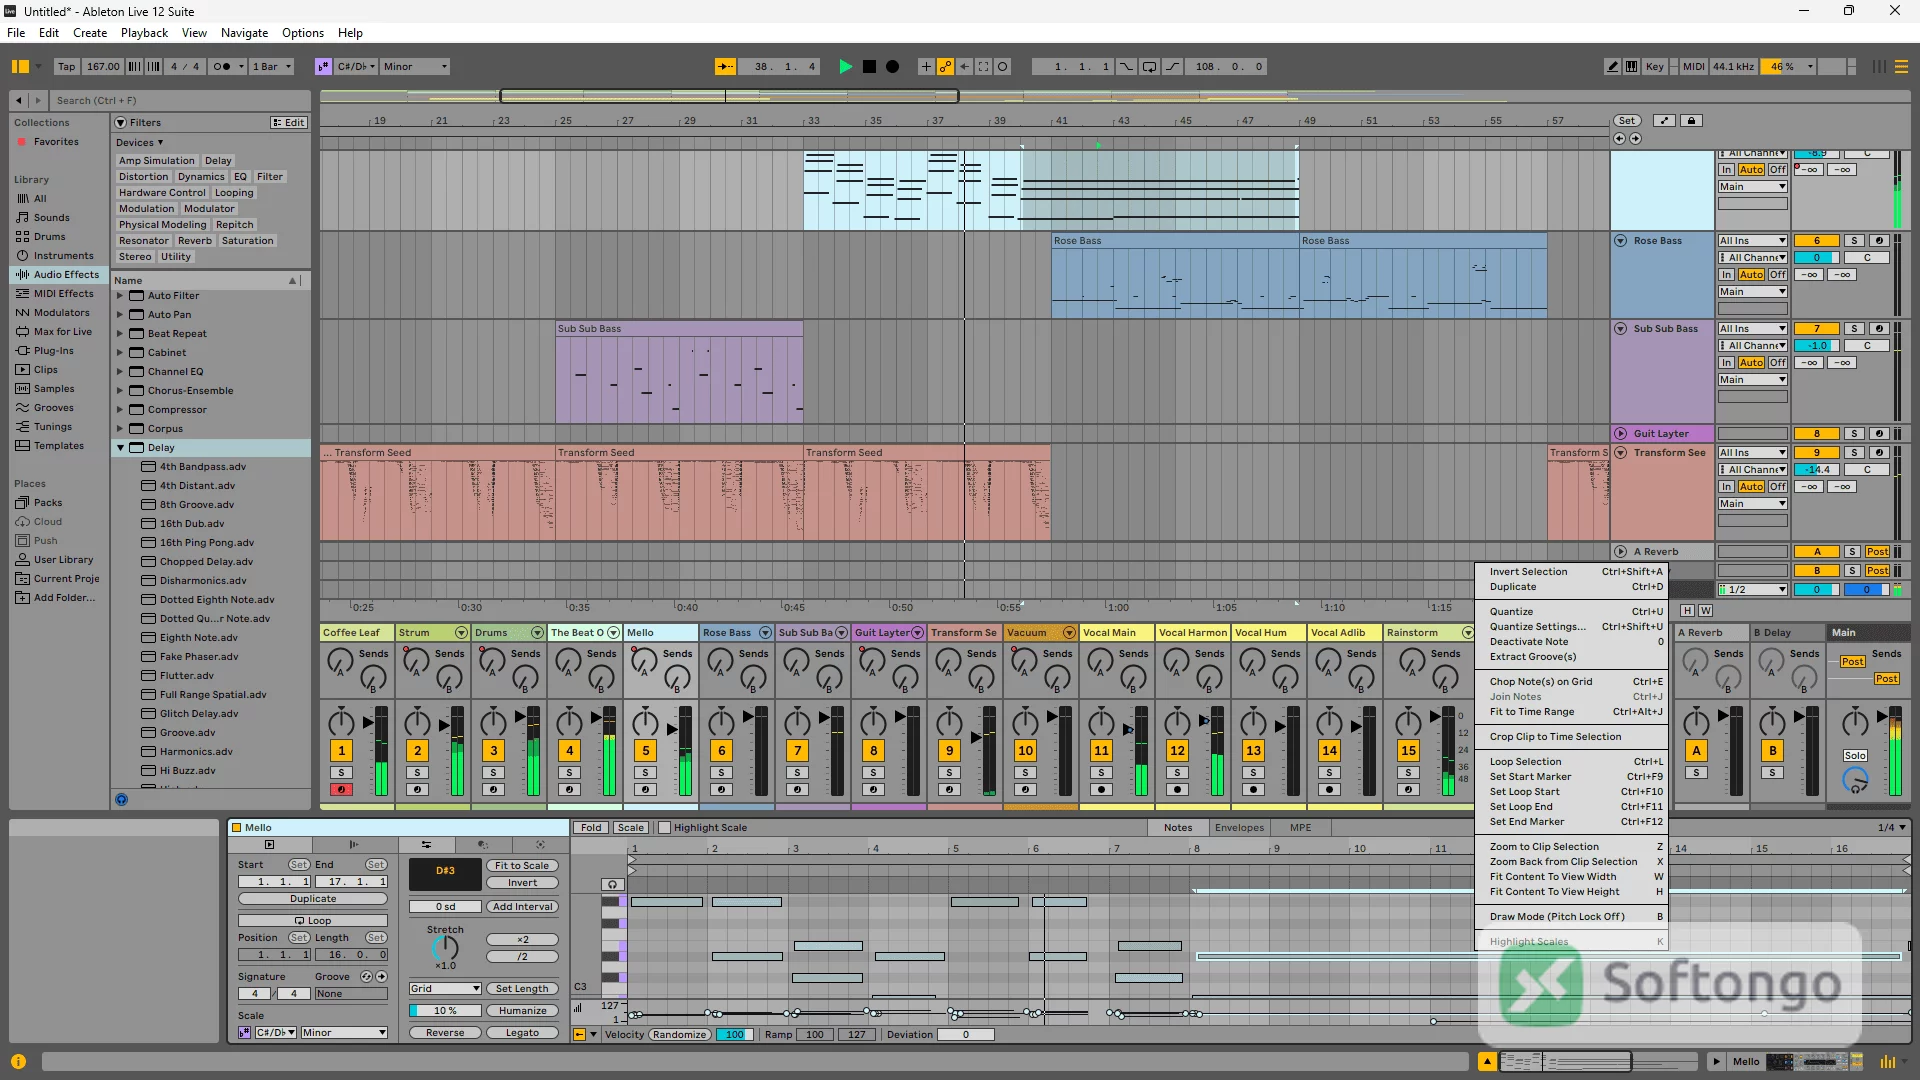Click the Stop transport button
The height and width of the screenshot is (1080, 1920).
pos(869,67)
